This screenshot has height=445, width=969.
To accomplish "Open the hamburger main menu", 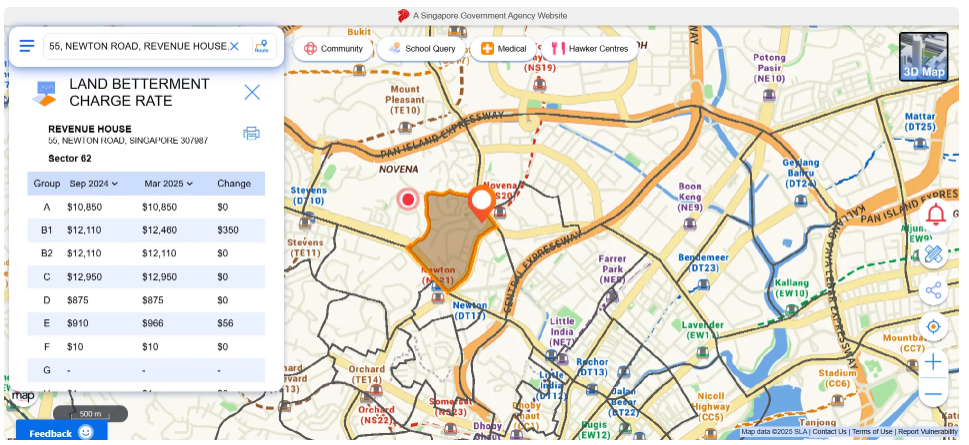I will point(27,46).
